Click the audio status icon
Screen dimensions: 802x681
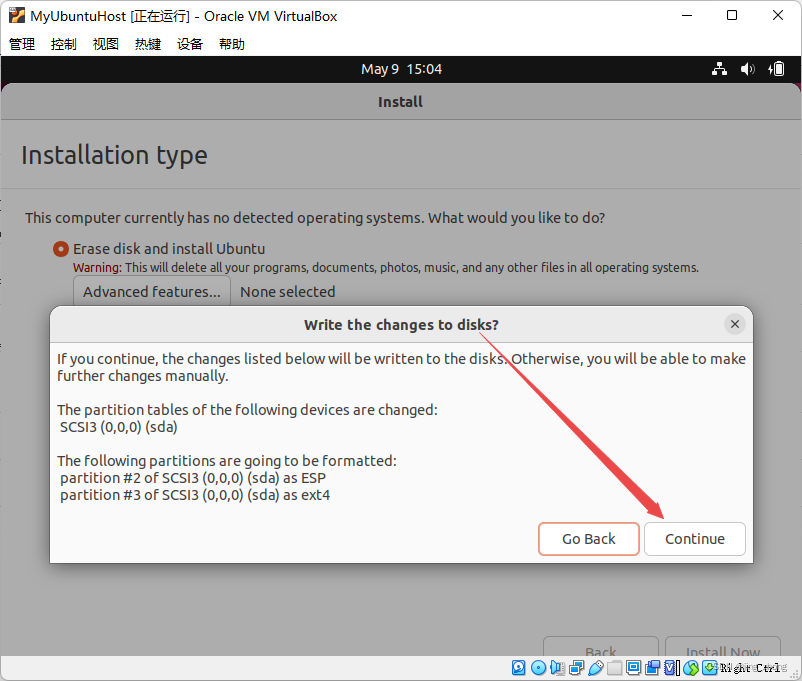click(x=557, y=668)
